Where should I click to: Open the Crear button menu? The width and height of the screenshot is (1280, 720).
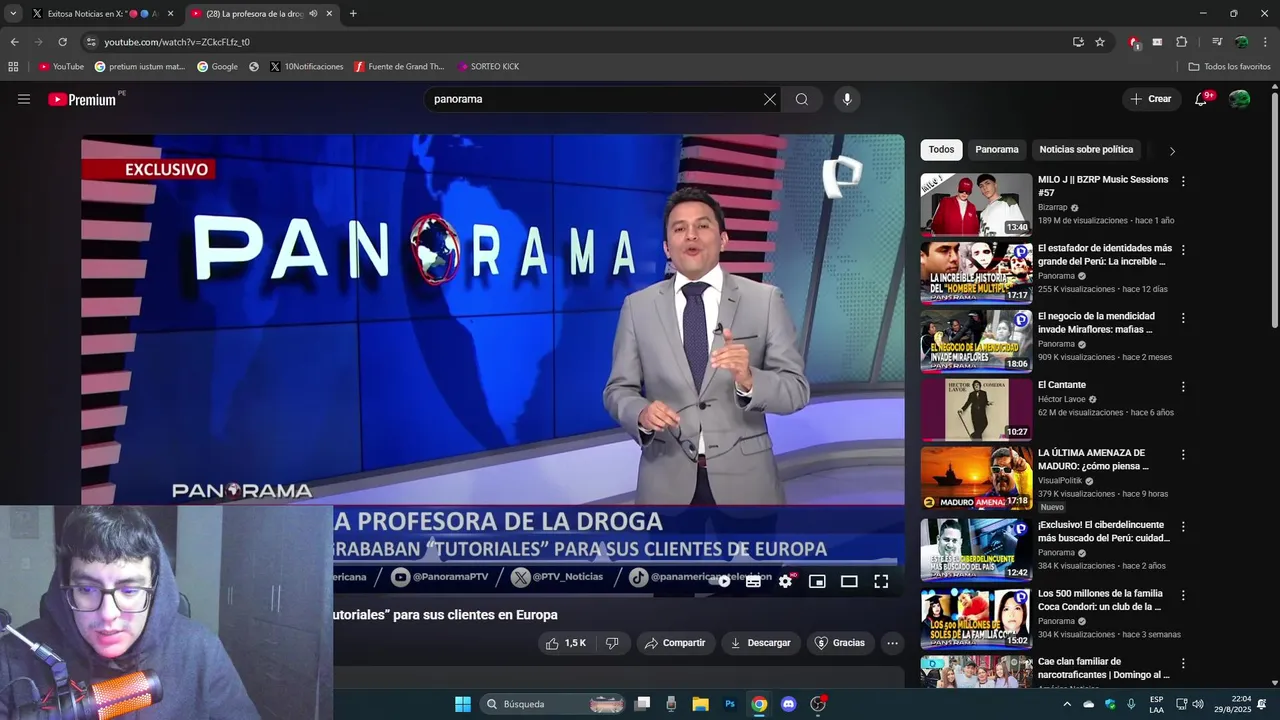tap(1151, 99)
